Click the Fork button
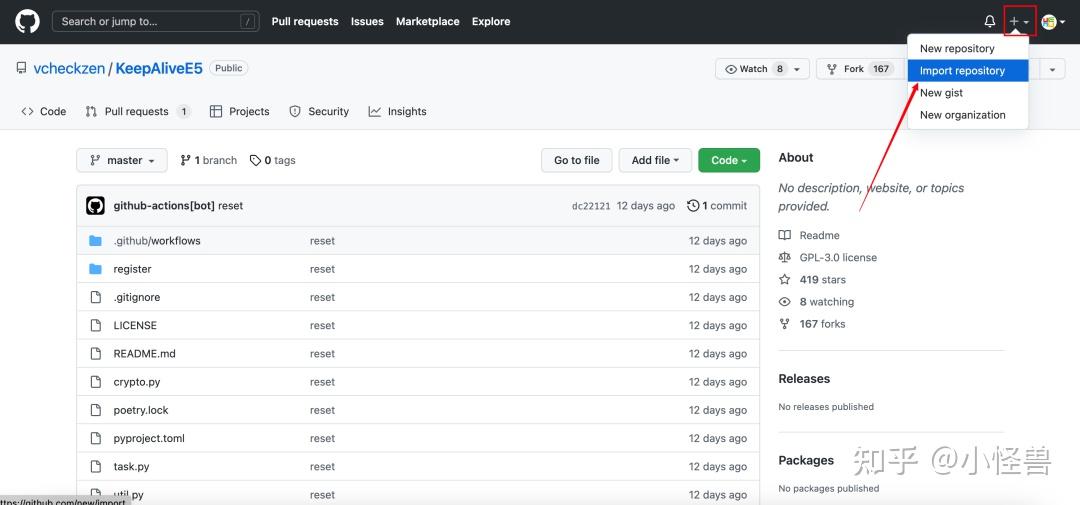 [860, 69]
